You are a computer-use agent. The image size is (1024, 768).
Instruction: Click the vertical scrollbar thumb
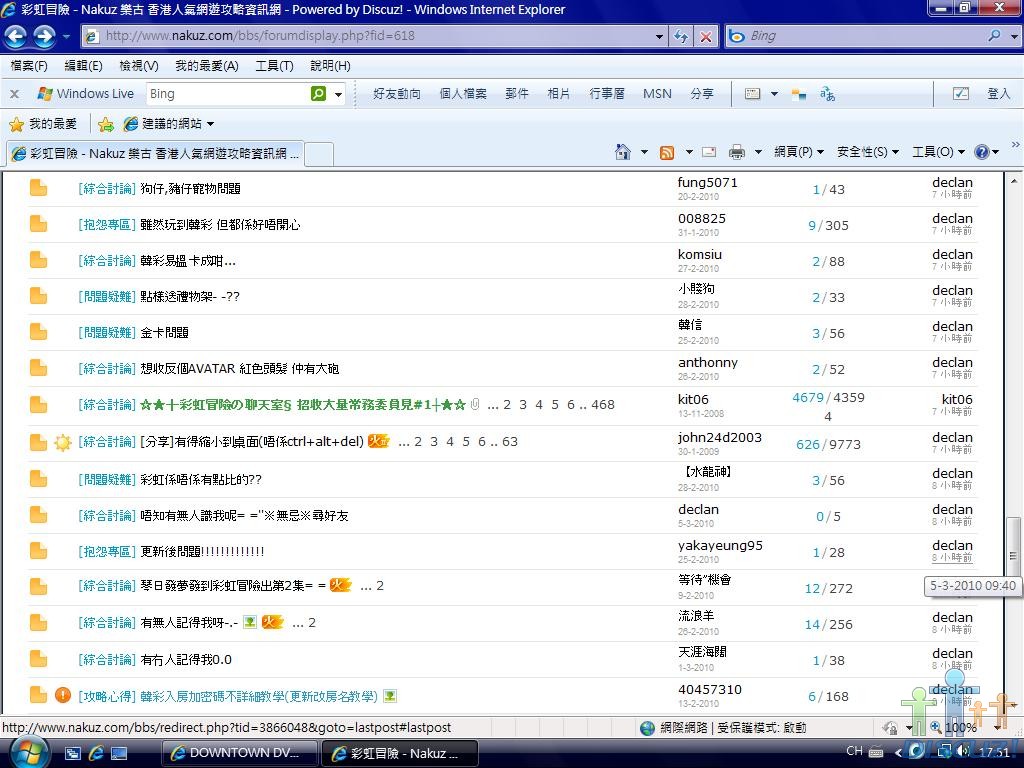point(1013,556)
